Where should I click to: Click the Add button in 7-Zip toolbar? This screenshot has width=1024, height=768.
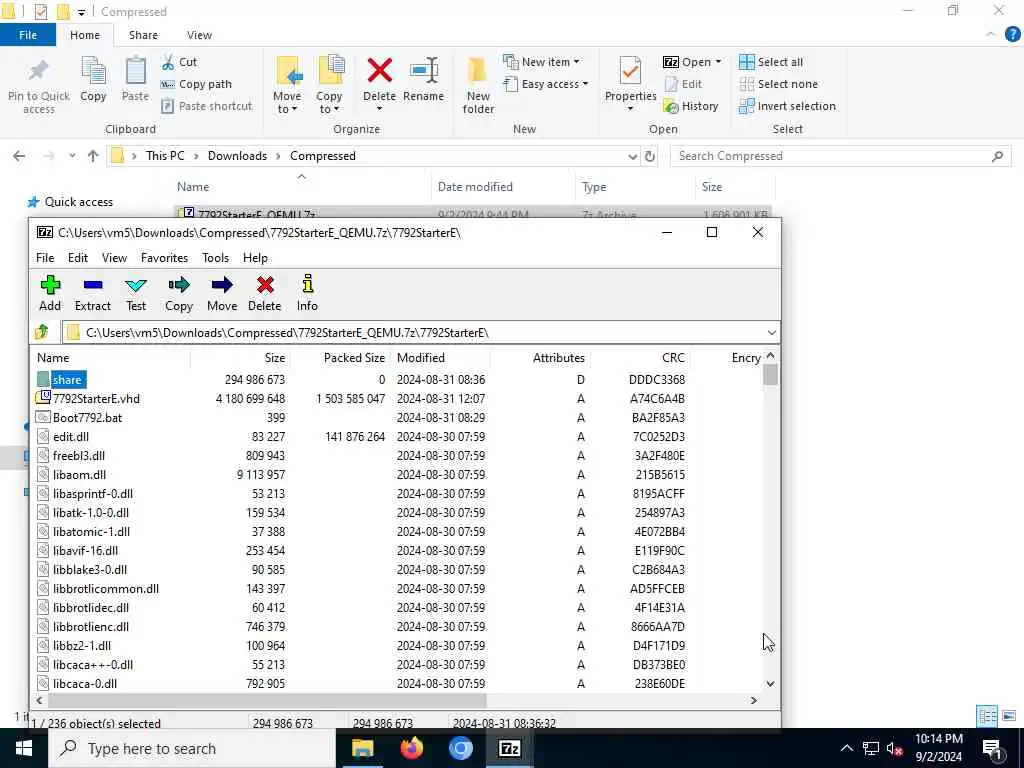[x=50, y=293]
